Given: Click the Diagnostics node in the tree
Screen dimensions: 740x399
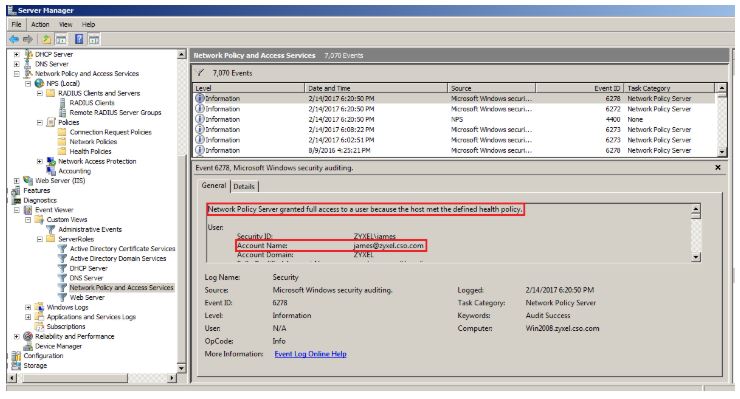Looking at the screenshot, I should coord(40,200).
